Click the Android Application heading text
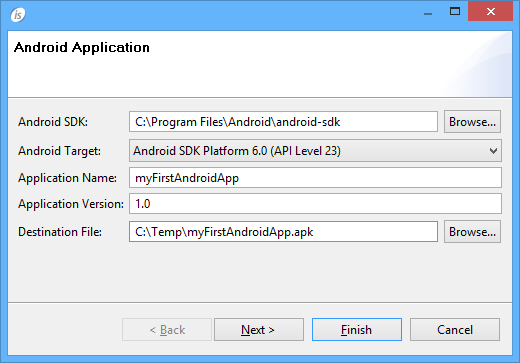This screenshot has width=520, height=363. coord(82,48)
